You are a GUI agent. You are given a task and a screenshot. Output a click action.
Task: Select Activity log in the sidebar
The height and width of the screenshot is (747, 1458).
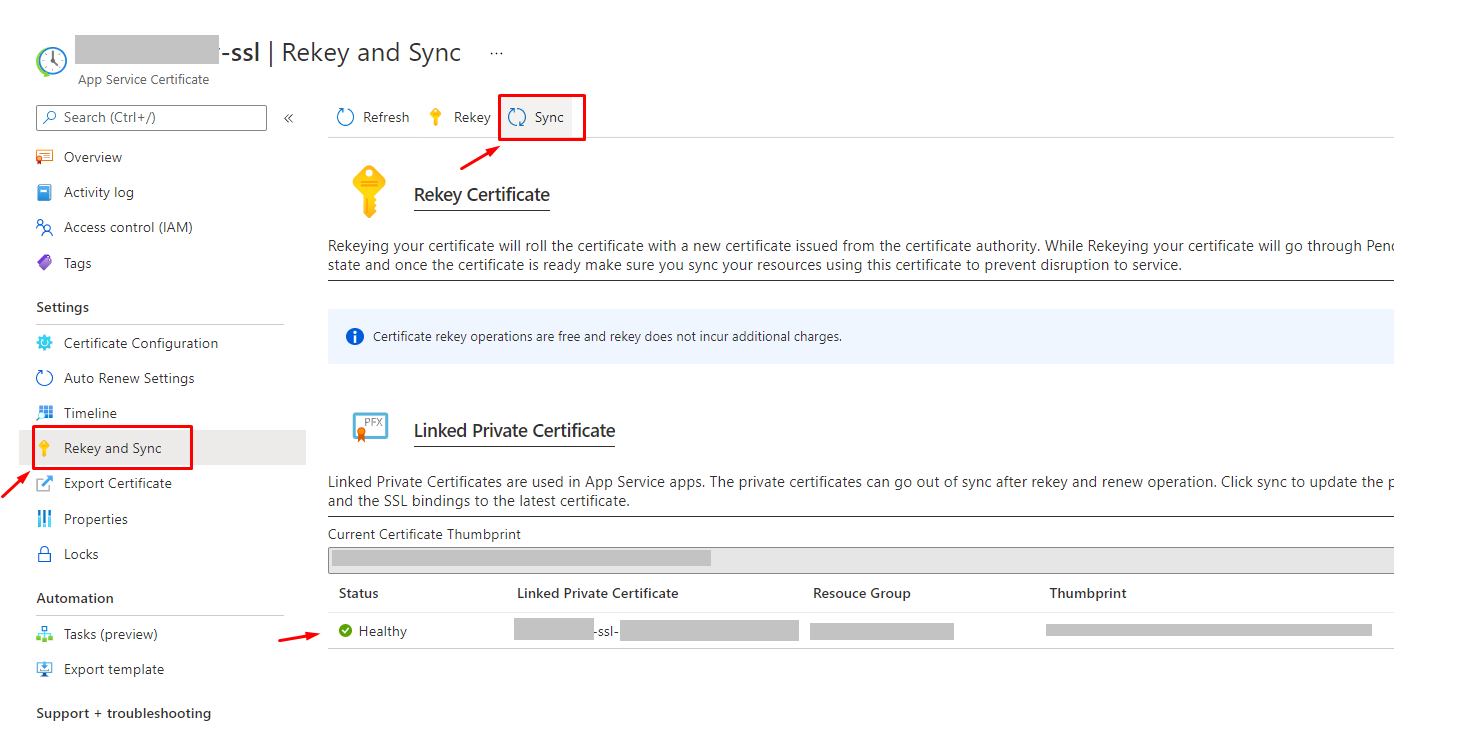[x=100, y=191]
